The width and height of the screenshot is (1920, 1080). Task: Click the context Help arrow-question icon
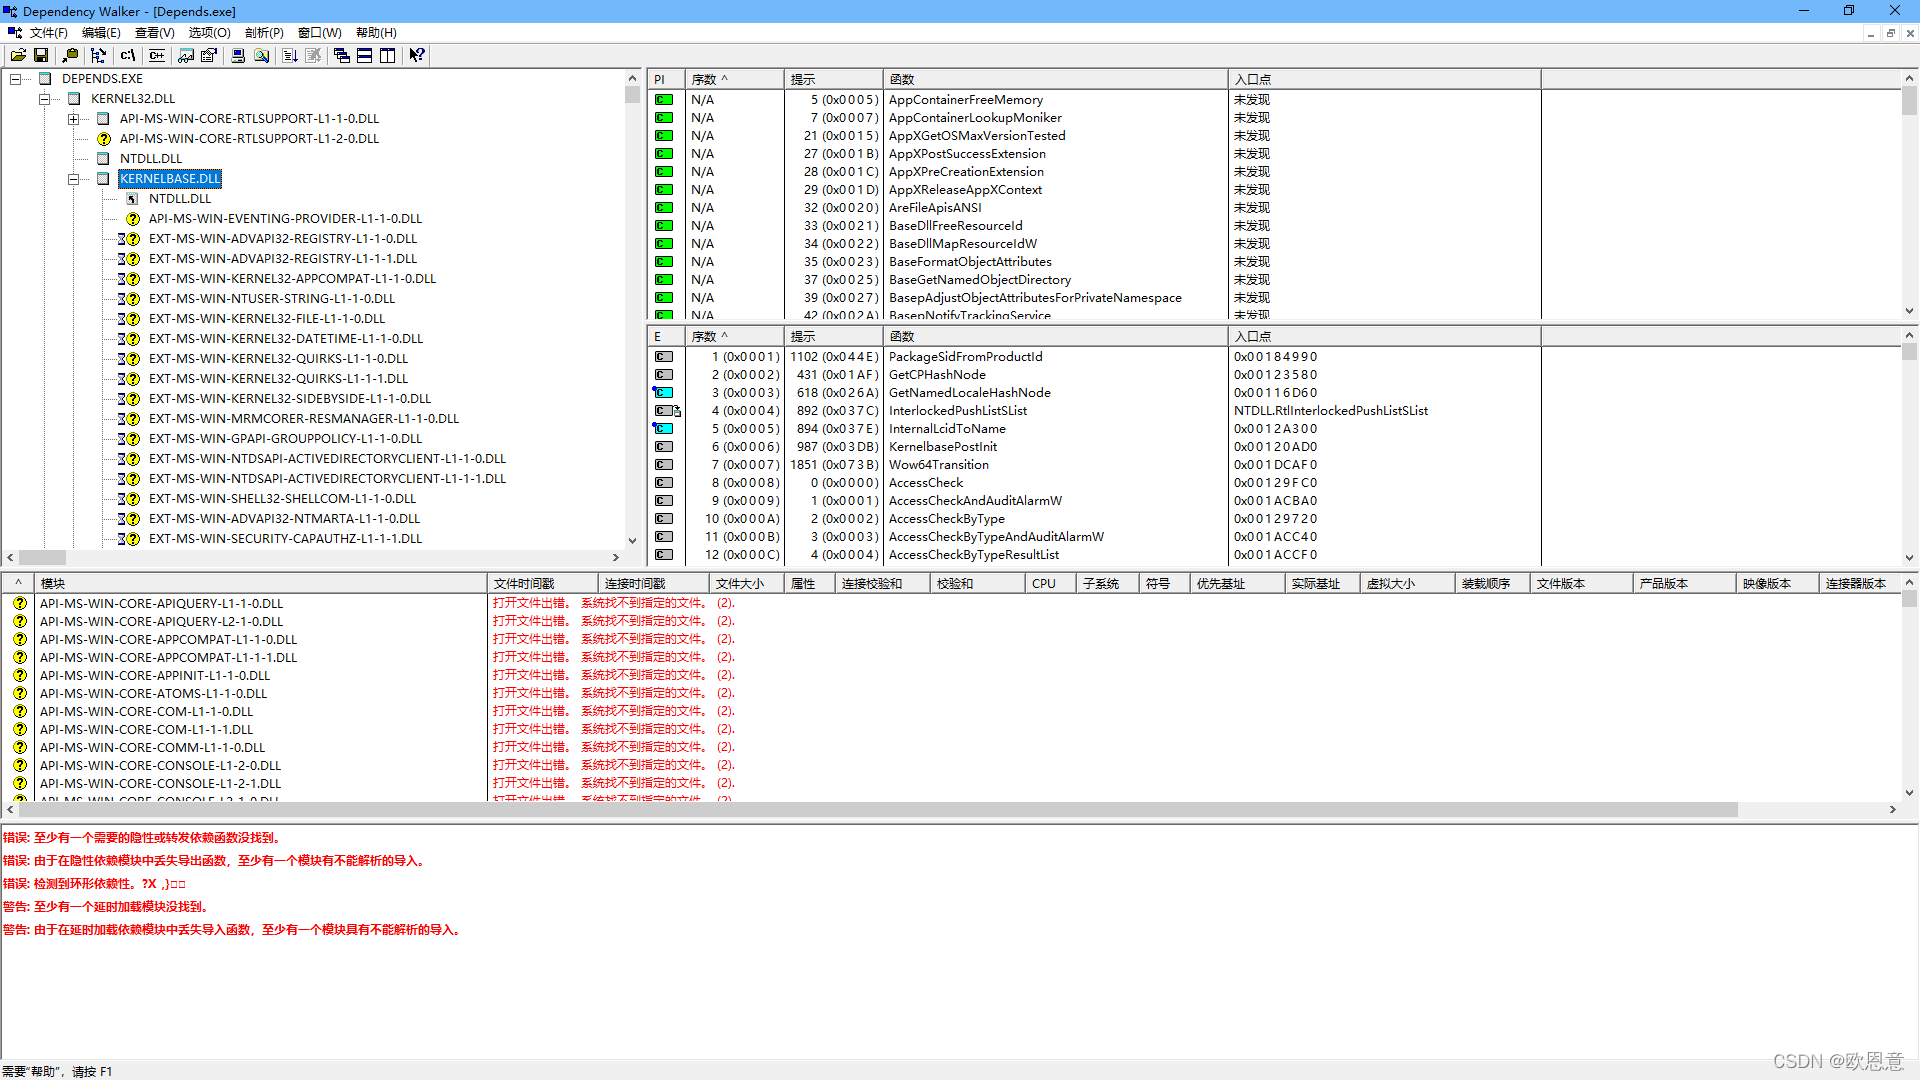point(417,56)
